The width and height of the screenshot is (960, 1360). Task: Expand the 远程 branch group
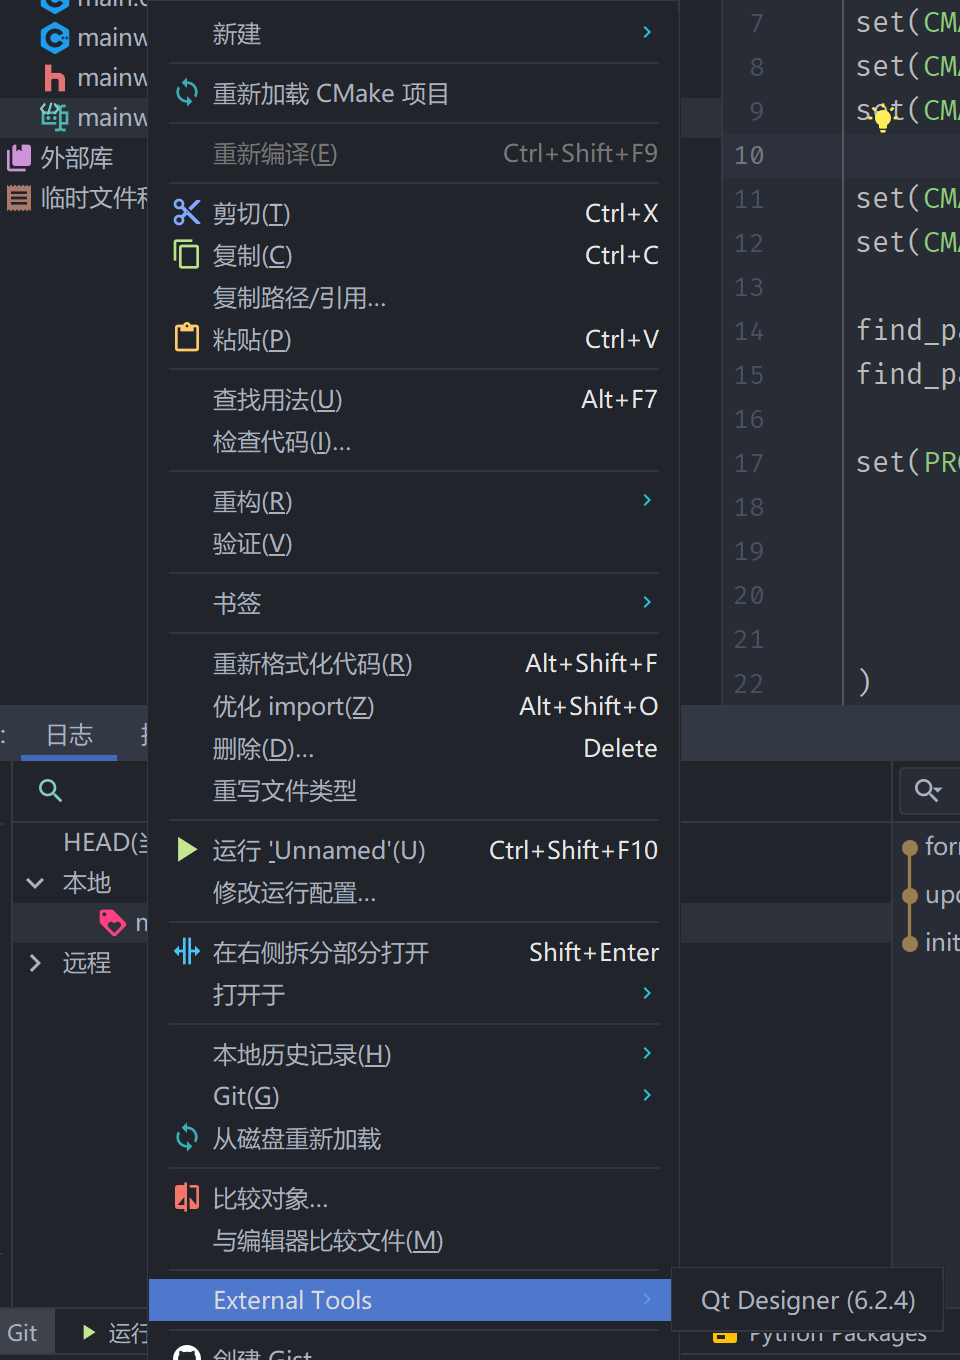coord(35,962)
